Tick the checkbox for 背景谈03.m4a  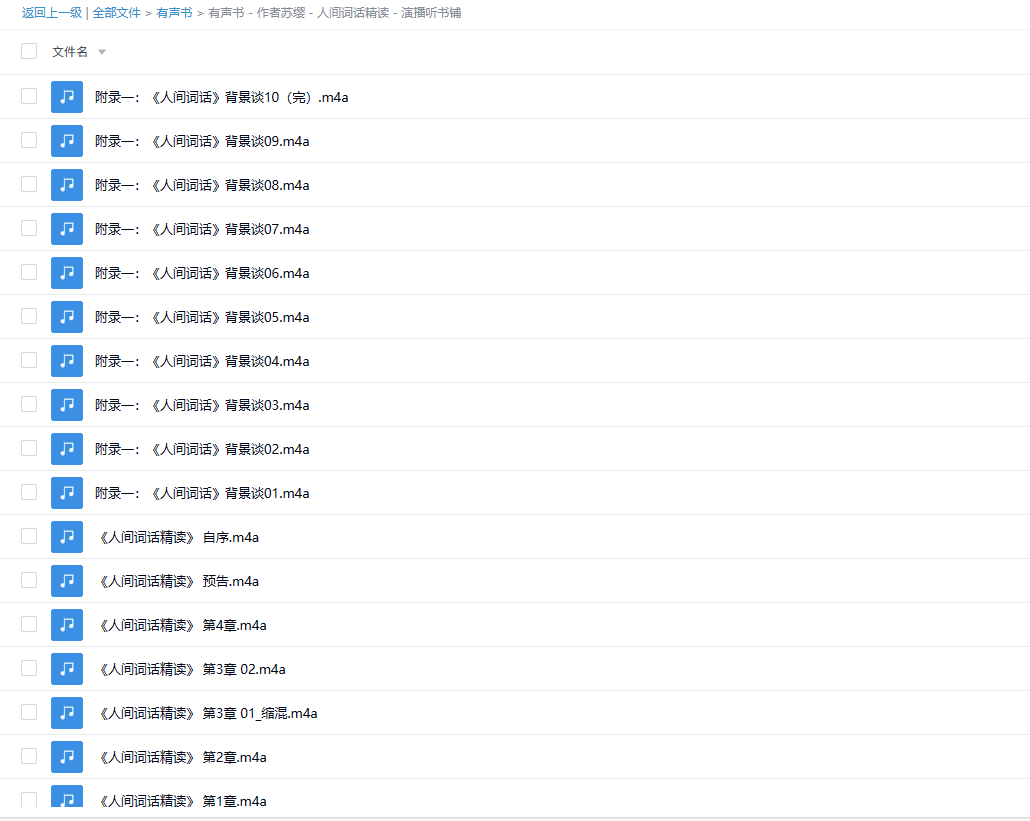click(29, 405)
